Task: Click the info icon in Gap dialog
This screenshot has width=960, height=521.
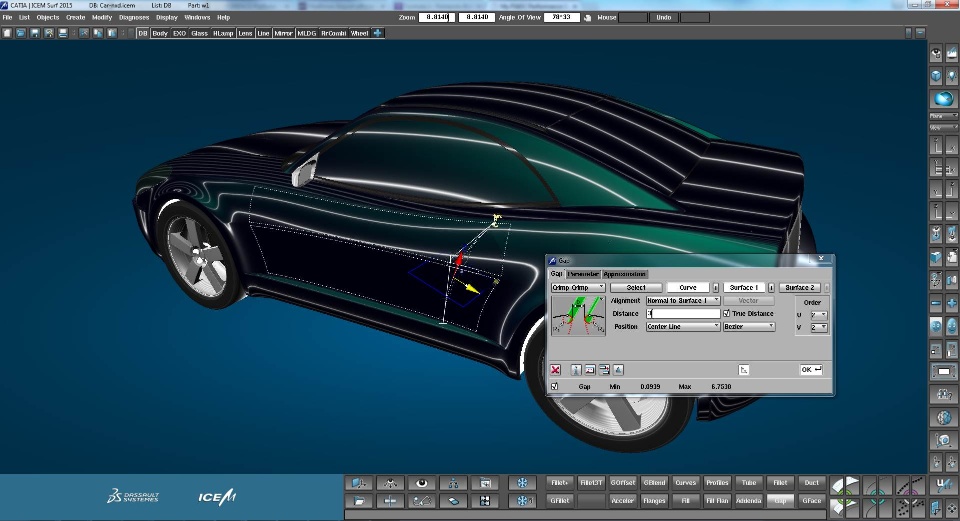Action: pos(576,370)
